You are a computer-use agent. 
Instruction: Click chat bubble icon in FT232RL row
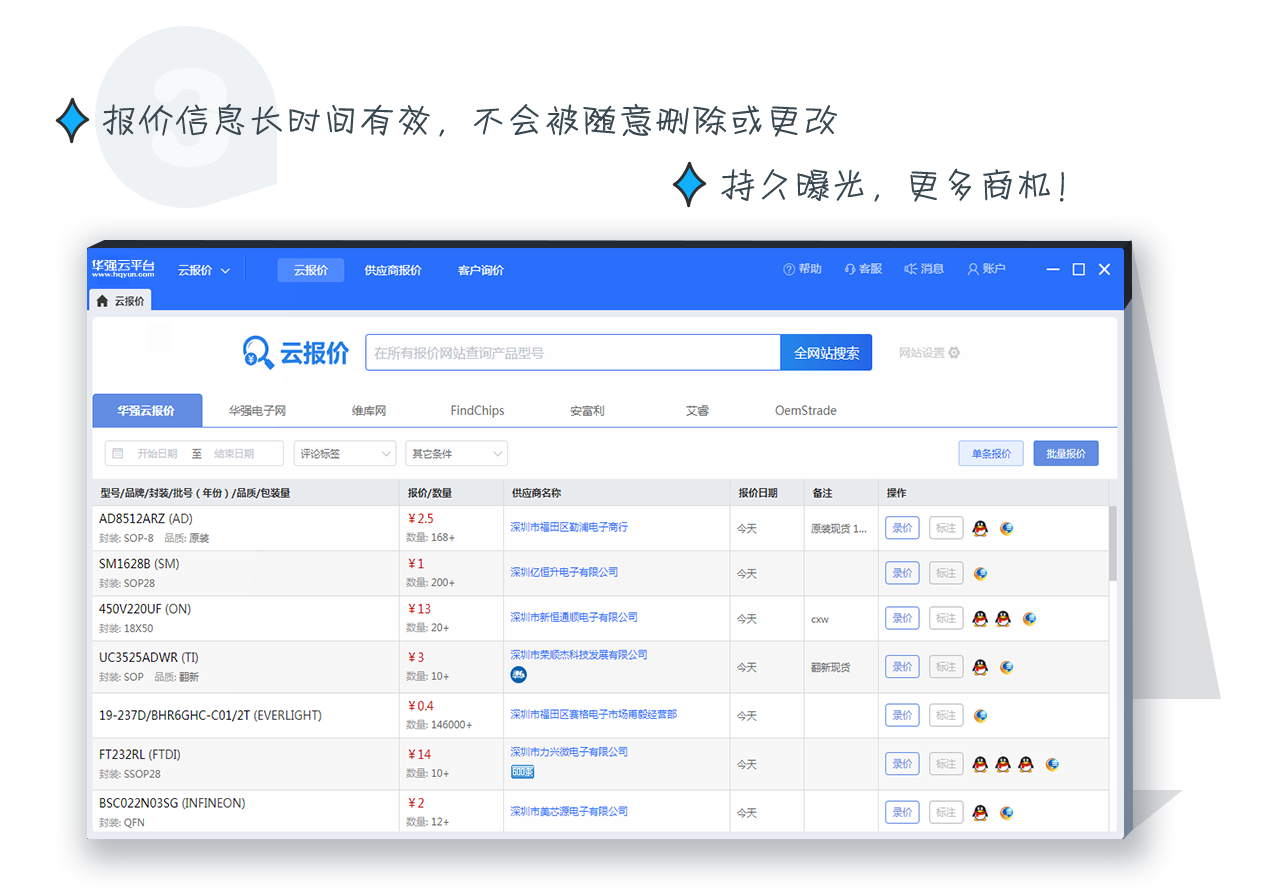pyautogui.click(x=1053, y=764)
